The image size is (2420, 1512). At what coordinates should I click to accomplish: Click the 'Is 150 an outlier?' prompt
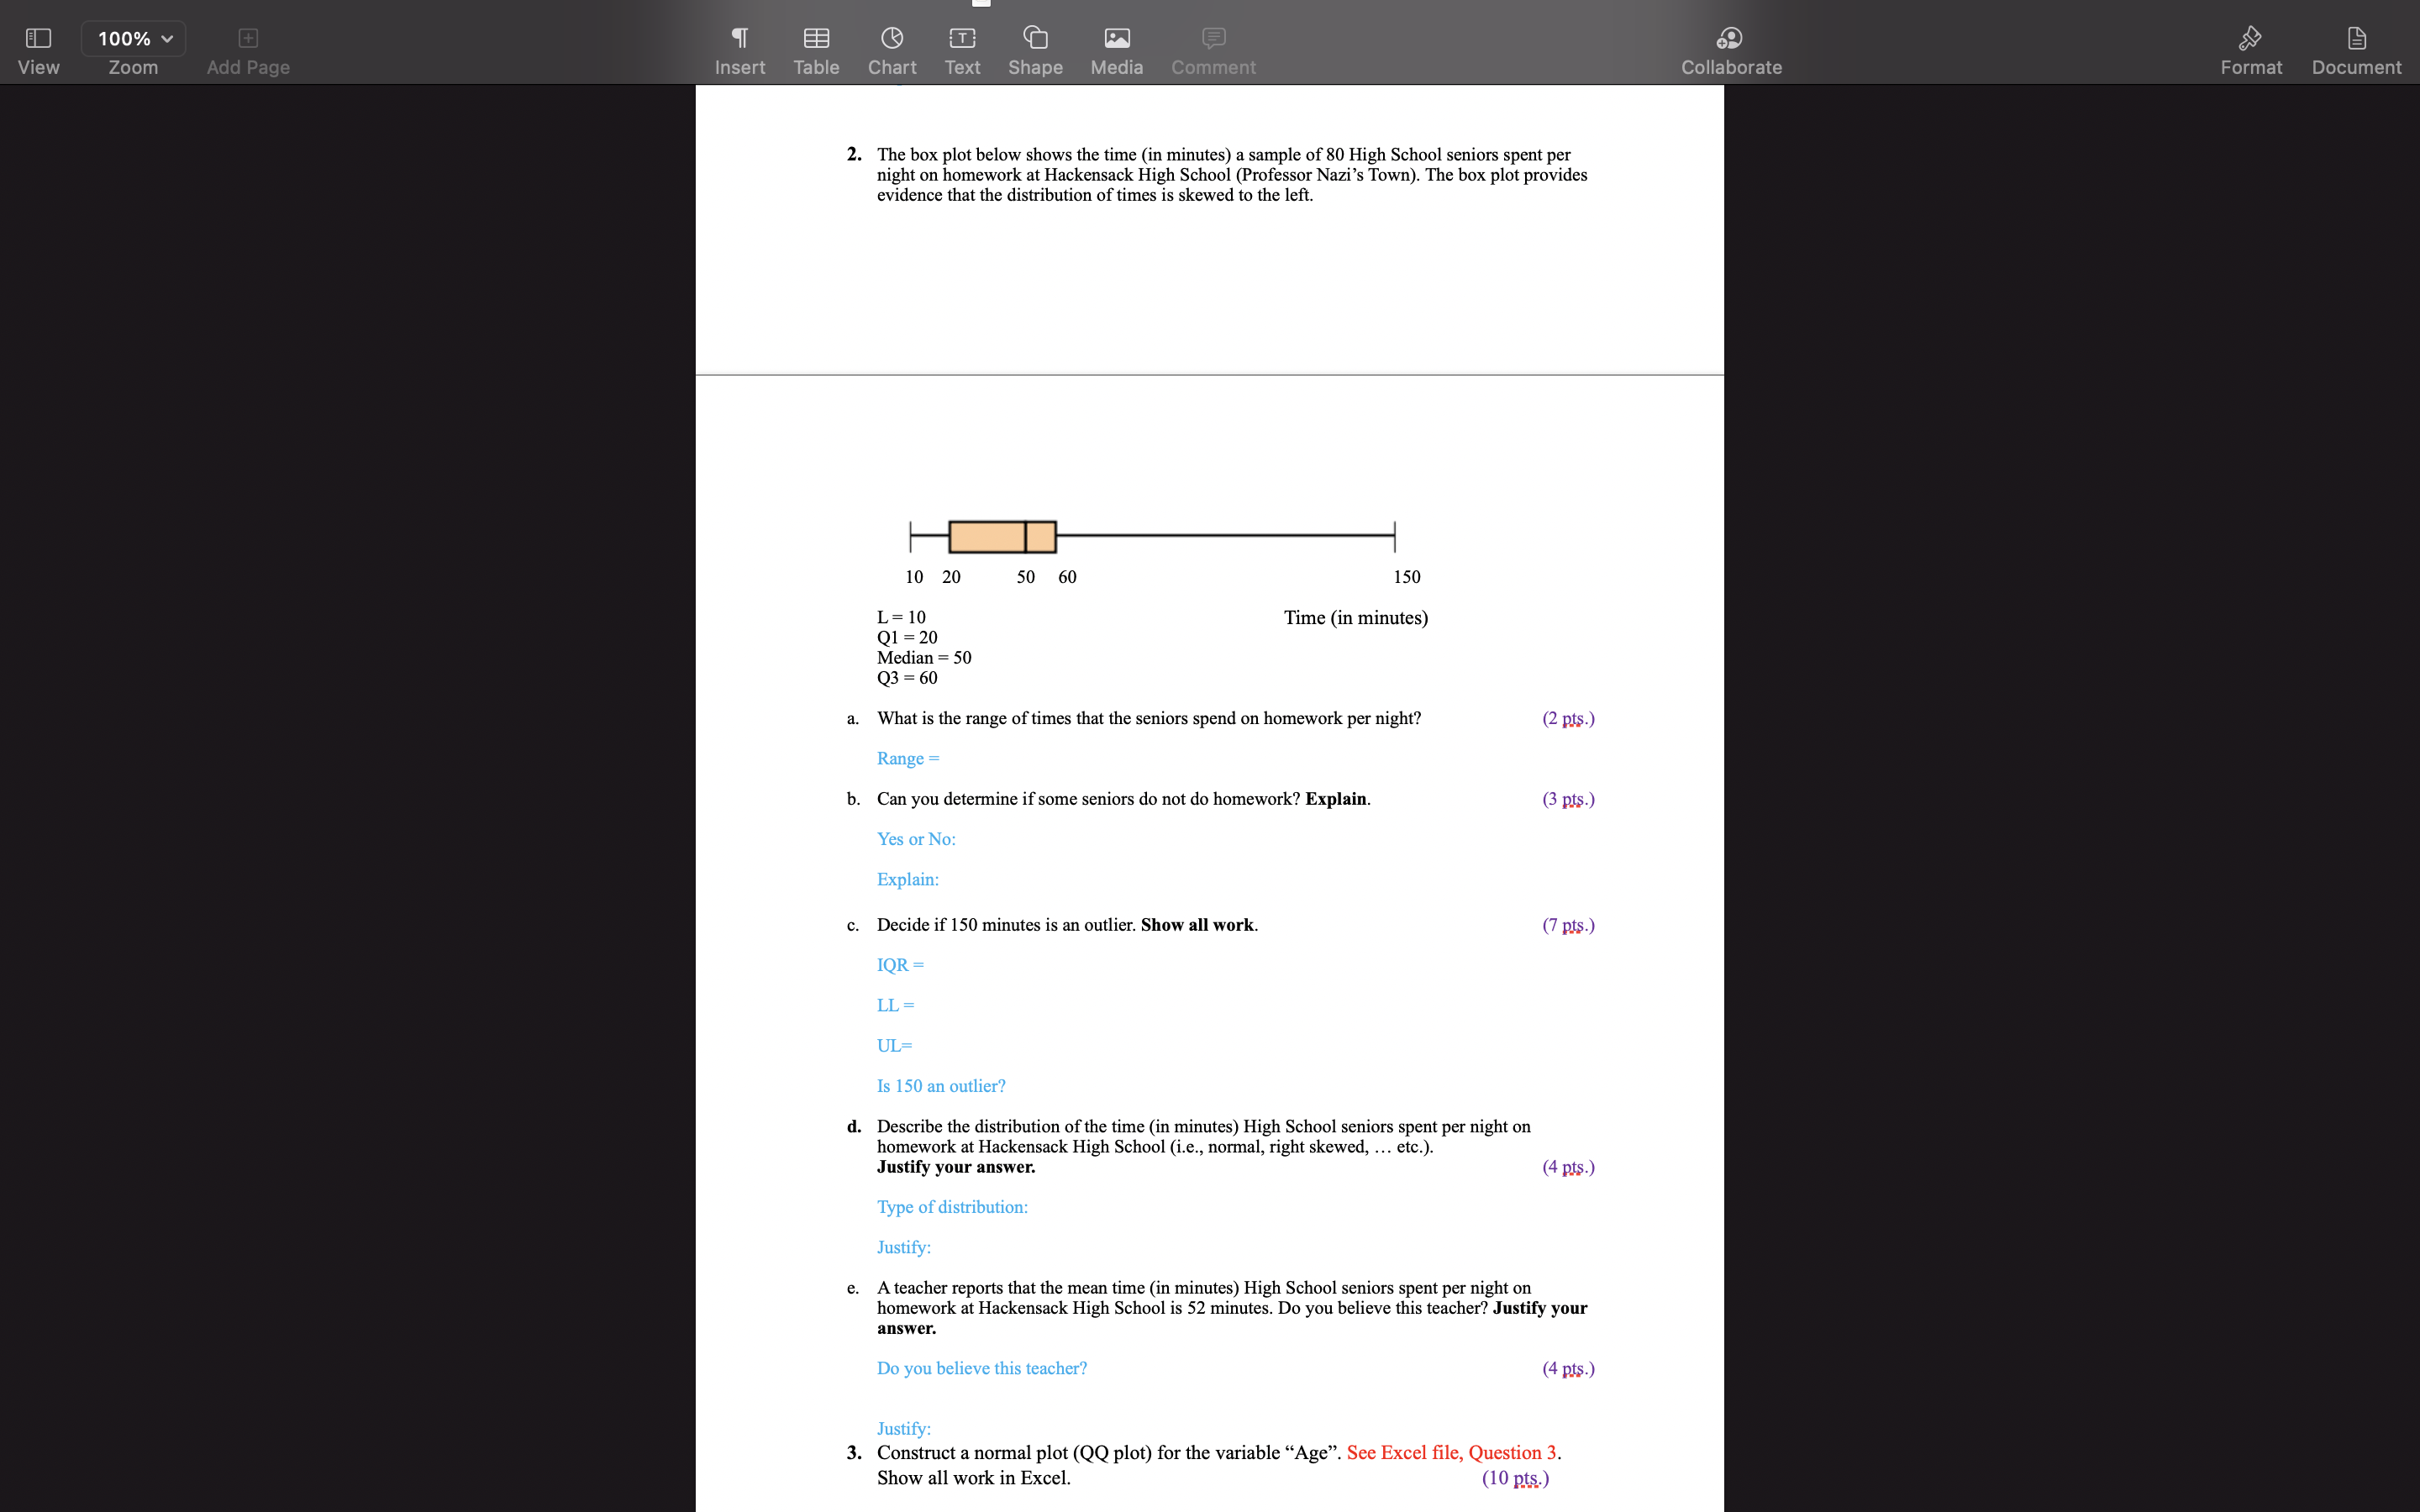(940, 1085)
